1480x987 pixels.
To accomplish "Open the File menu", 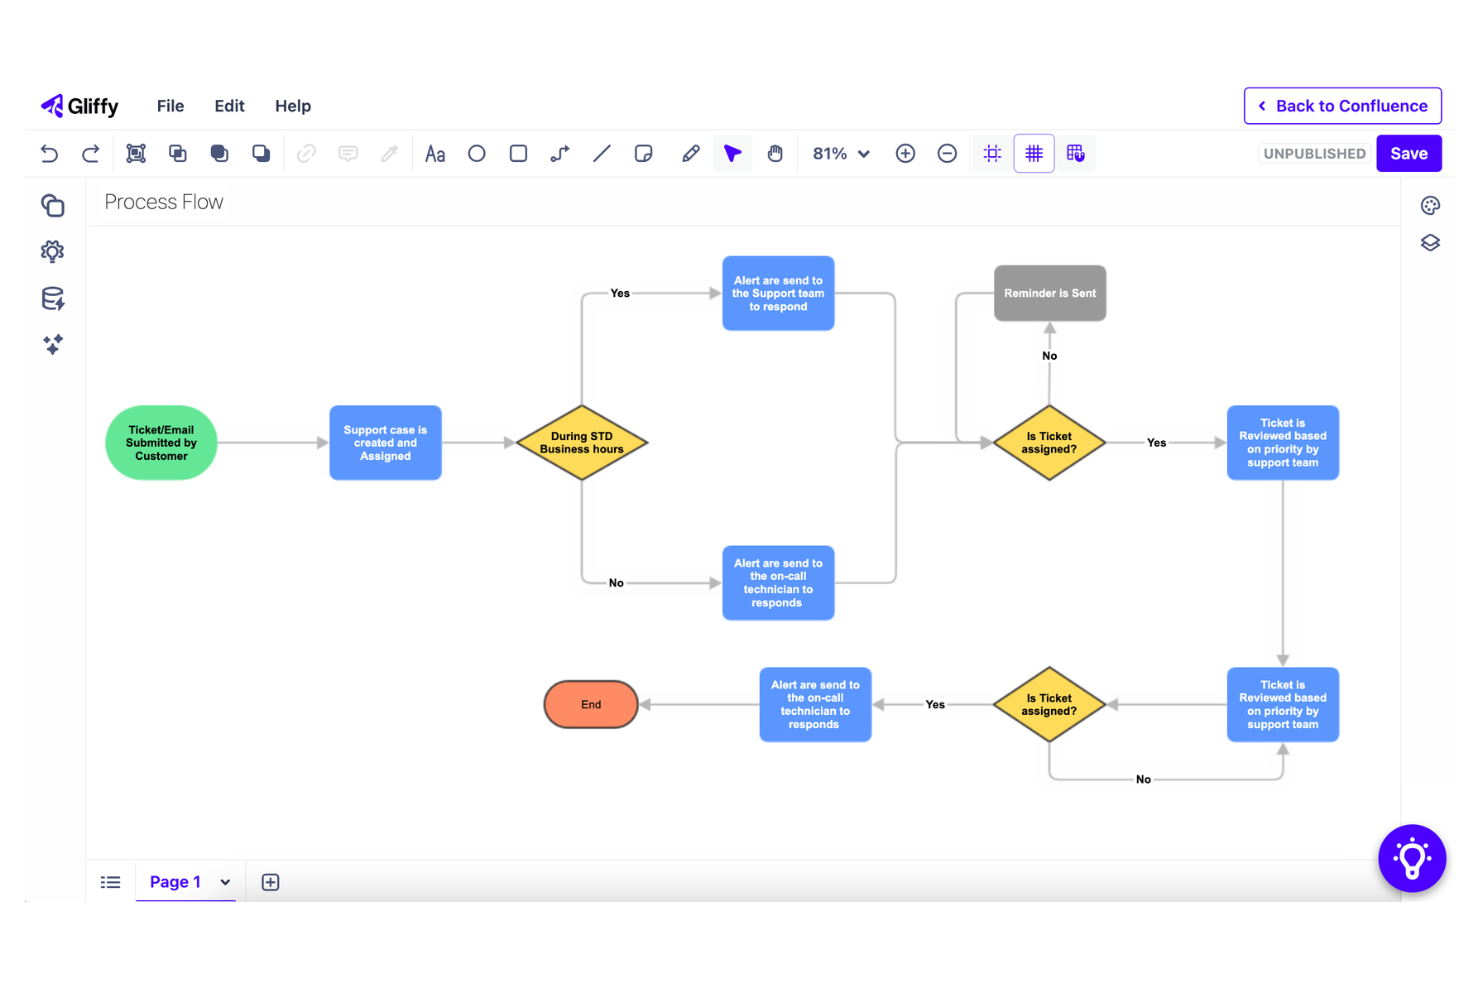I will click(170, 105).
